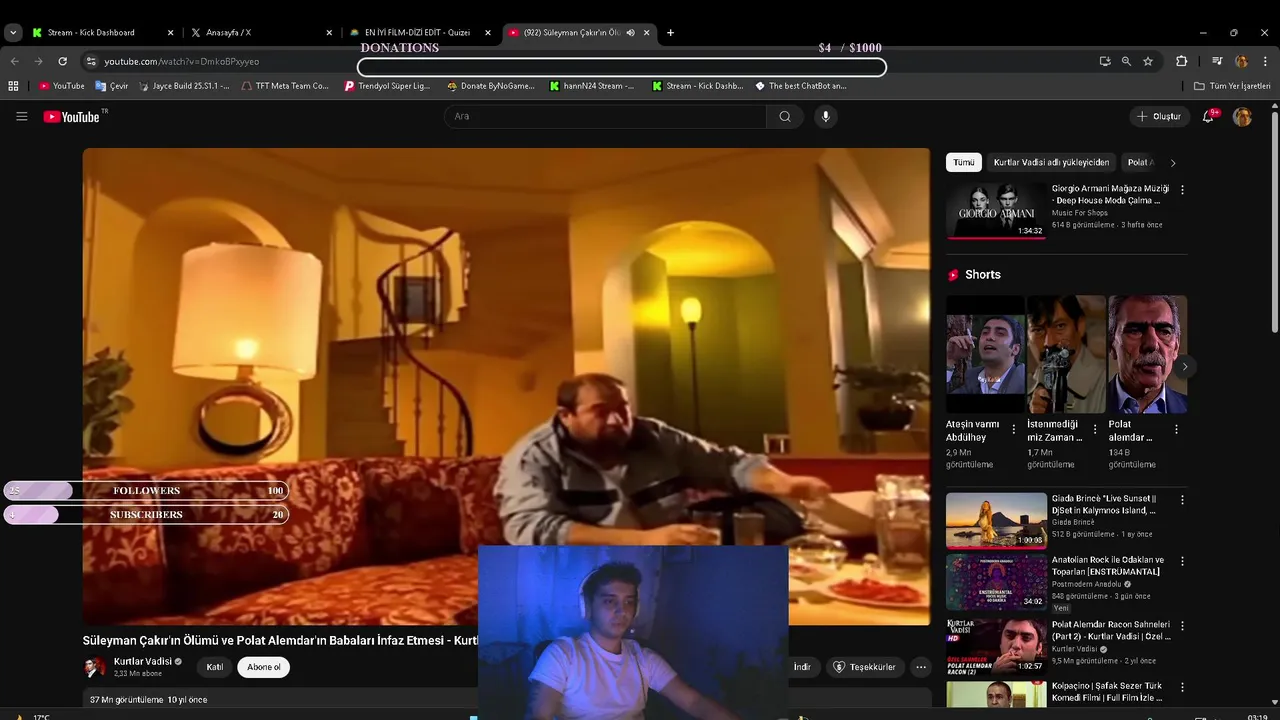This screenshot has width=1280, height=720.
Task: Open Giorgio Armani Mağaza Müziği video thumbnail
Action: point(996,210)
